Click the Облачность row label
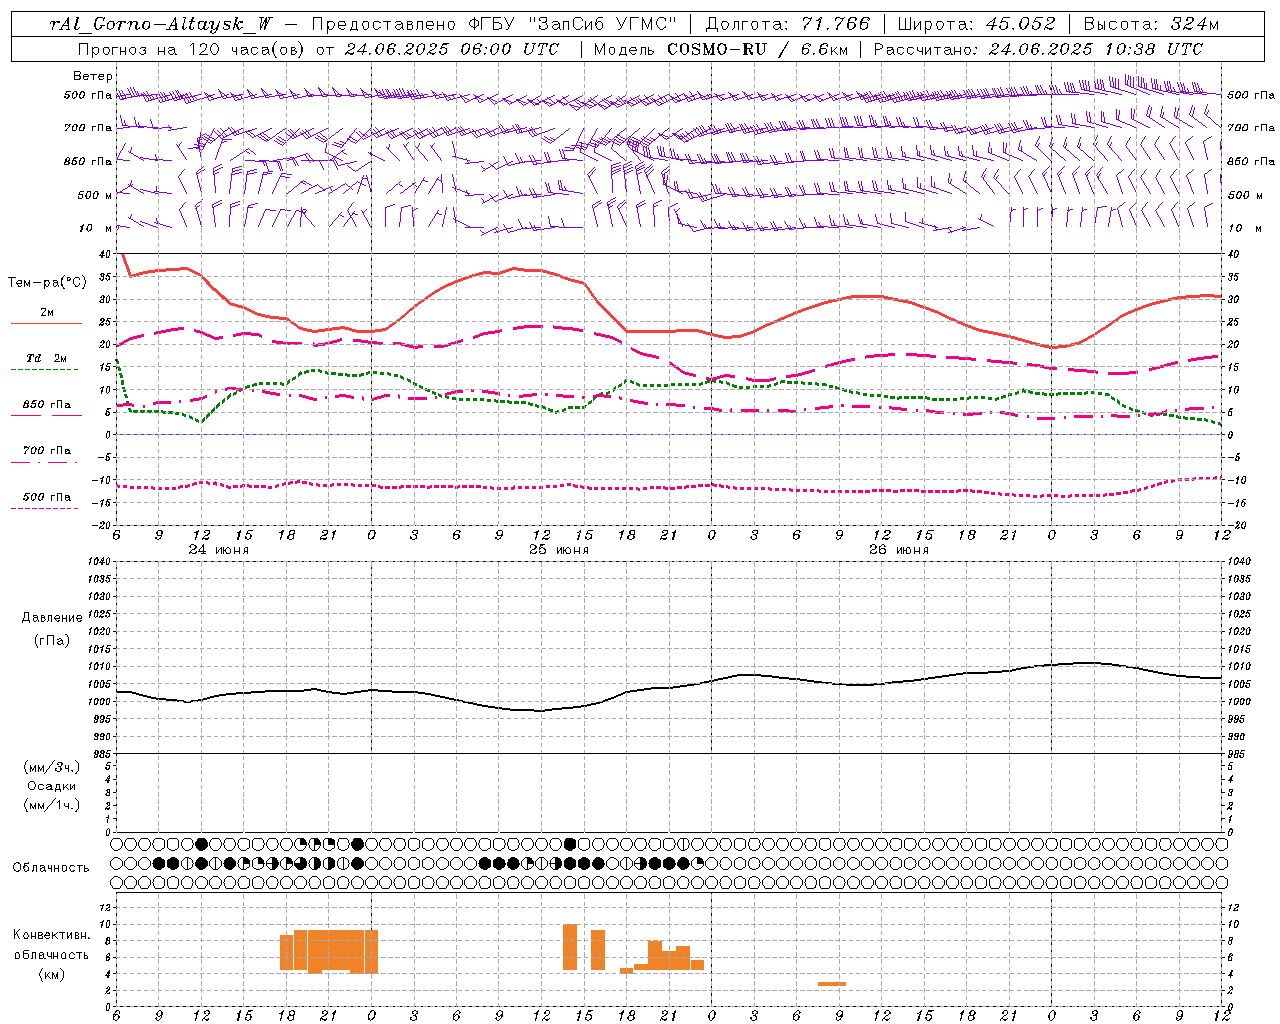Screen dimensions: 1280x1024 pos(51,868)
